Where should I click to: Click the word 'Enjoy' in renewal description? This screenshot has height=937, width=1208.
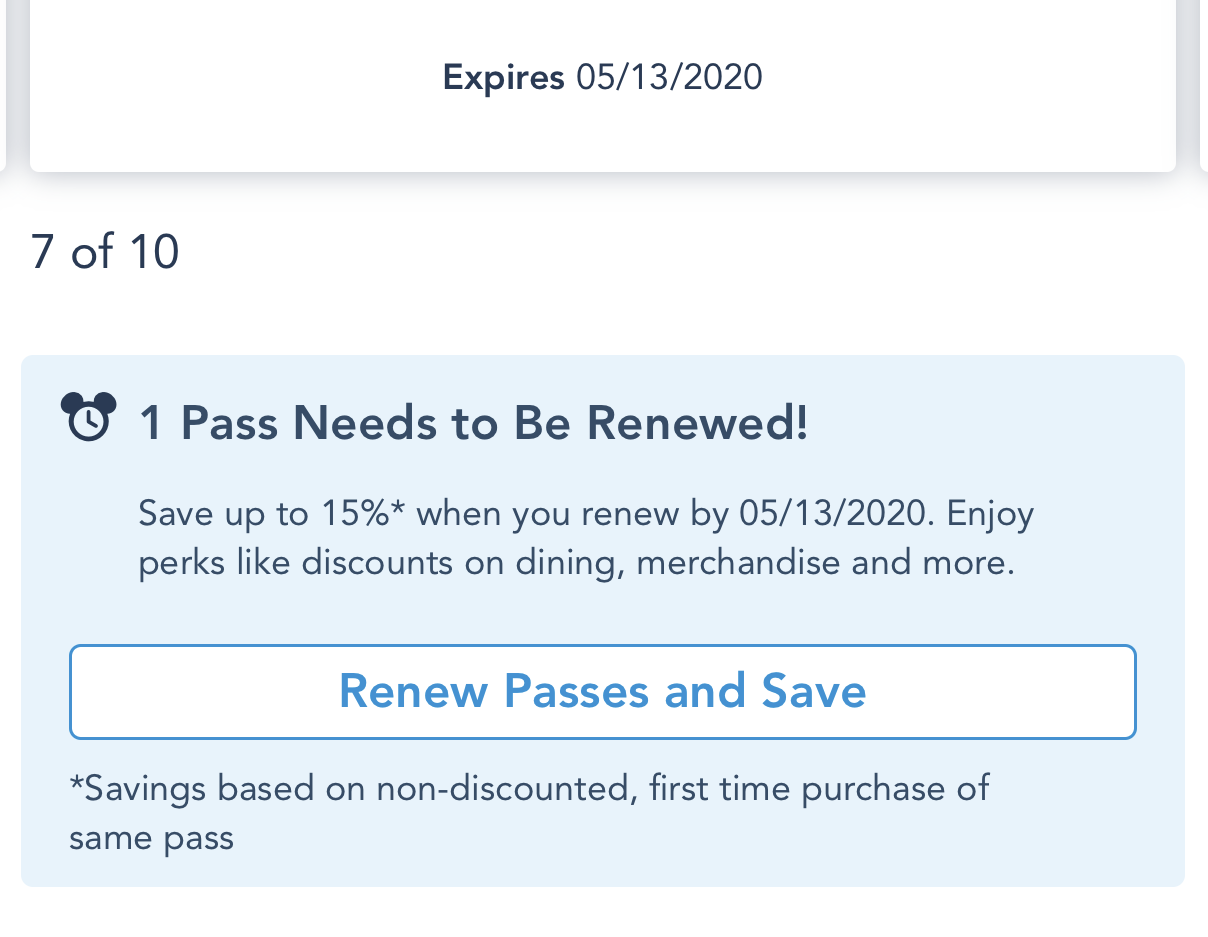990,513
